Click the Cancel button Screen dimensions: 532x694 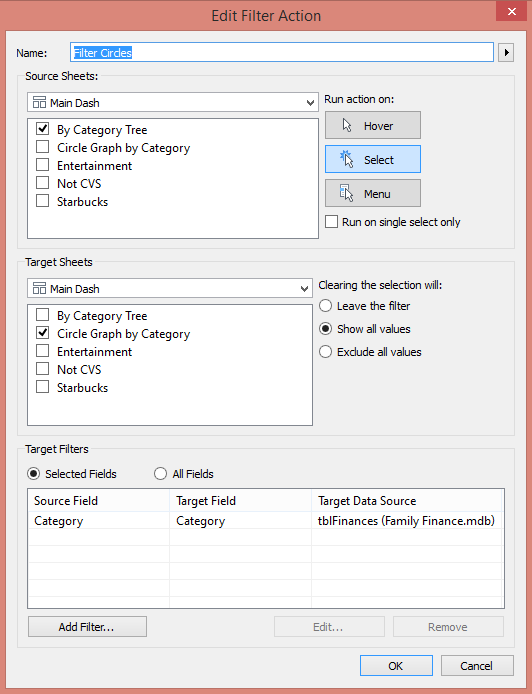[x=477, y=666]
